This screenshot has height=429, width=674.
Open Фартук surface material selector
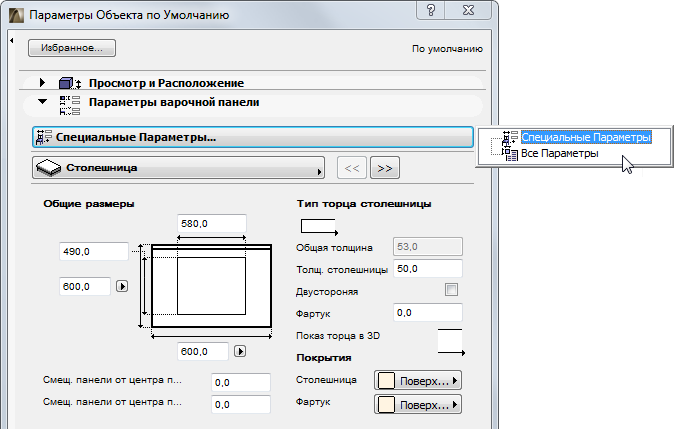[418, 404]
